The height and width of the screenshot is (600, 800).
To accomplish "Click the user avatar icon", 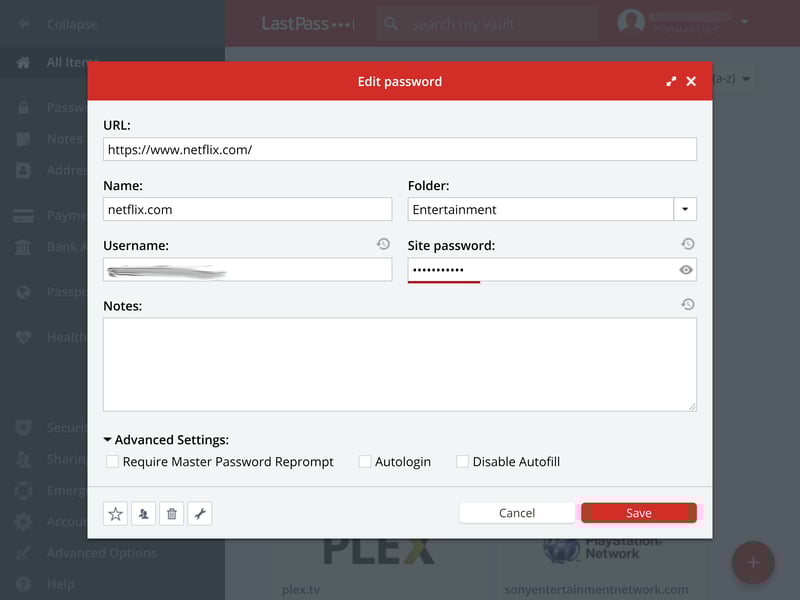I will click(631, 22).
